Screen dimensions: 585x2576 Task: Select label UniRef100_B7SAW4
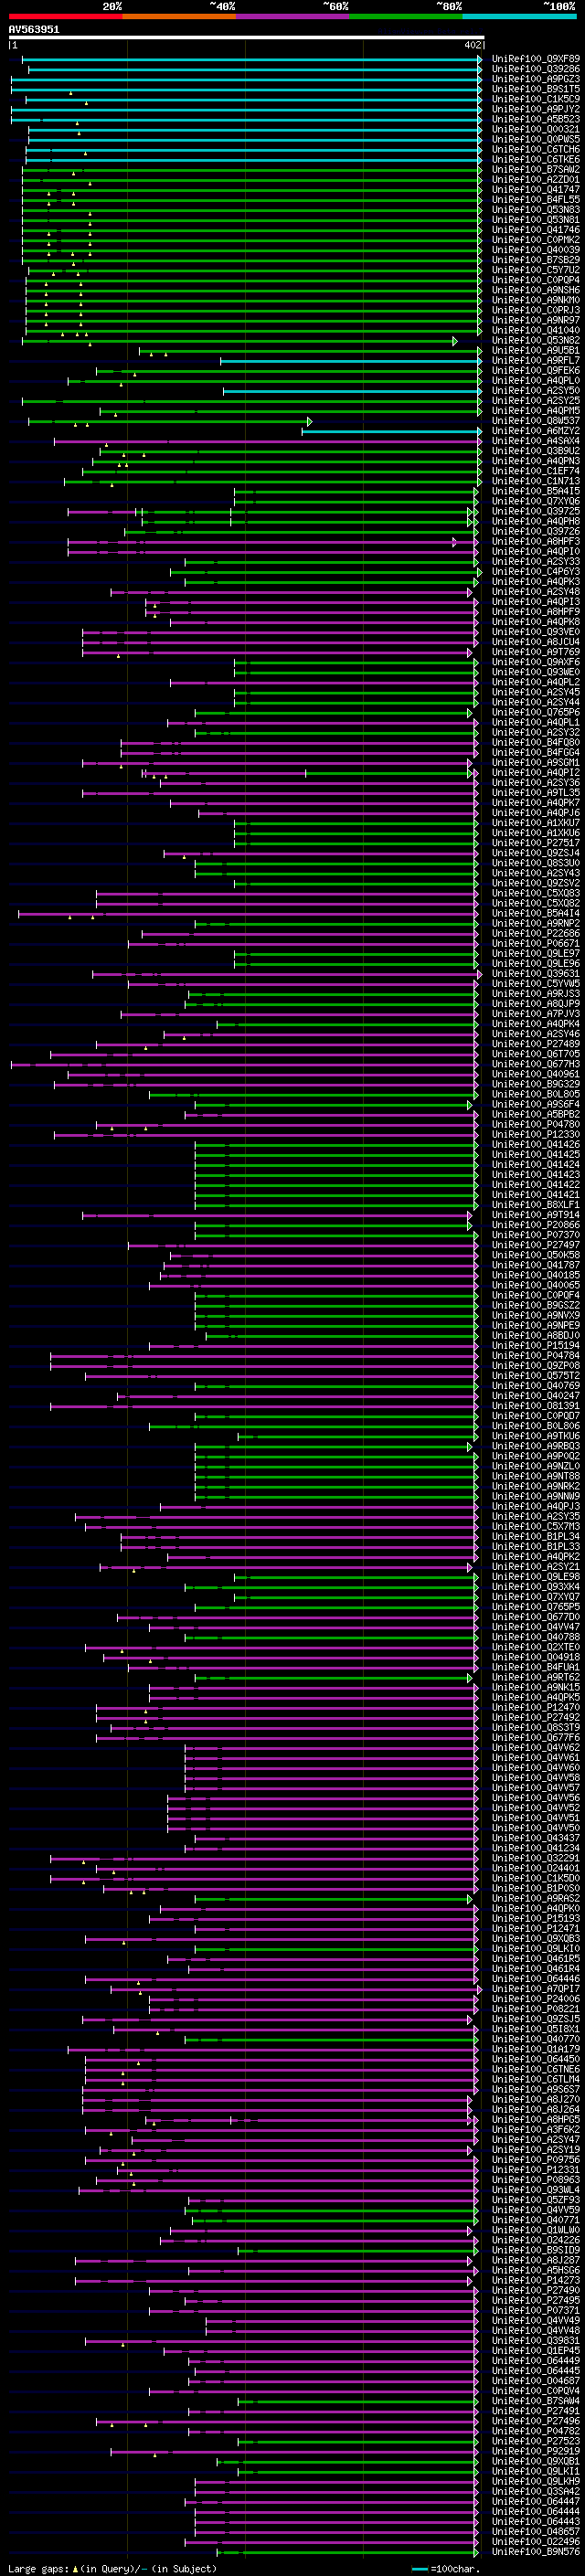[x=535, y=2403]
